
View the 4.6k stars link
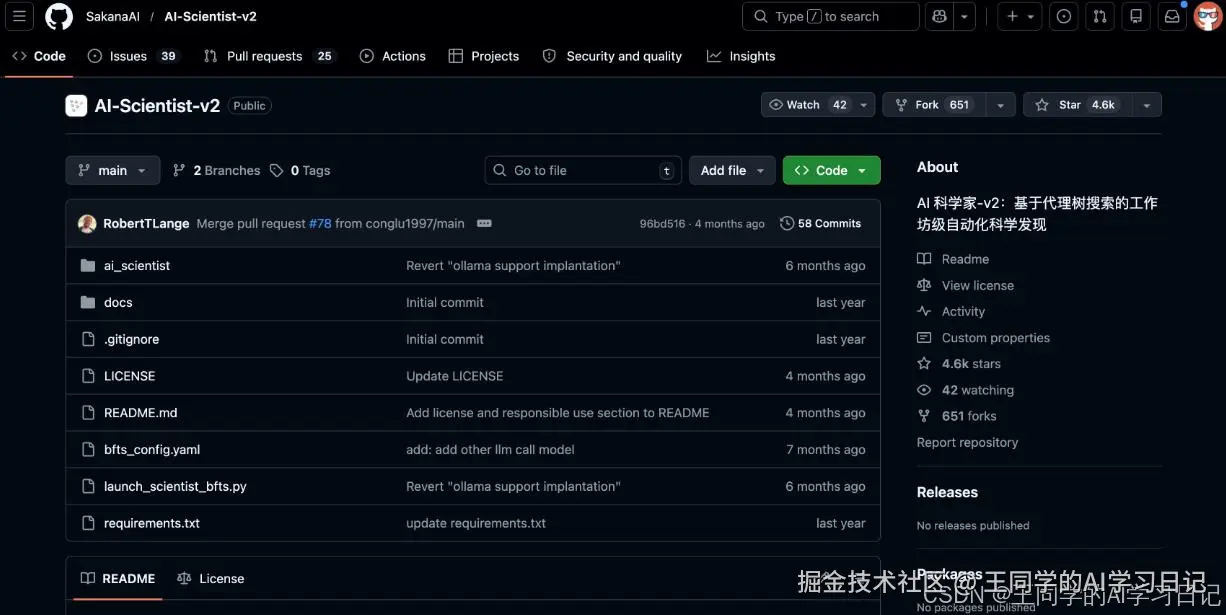(x=959, y=364)
